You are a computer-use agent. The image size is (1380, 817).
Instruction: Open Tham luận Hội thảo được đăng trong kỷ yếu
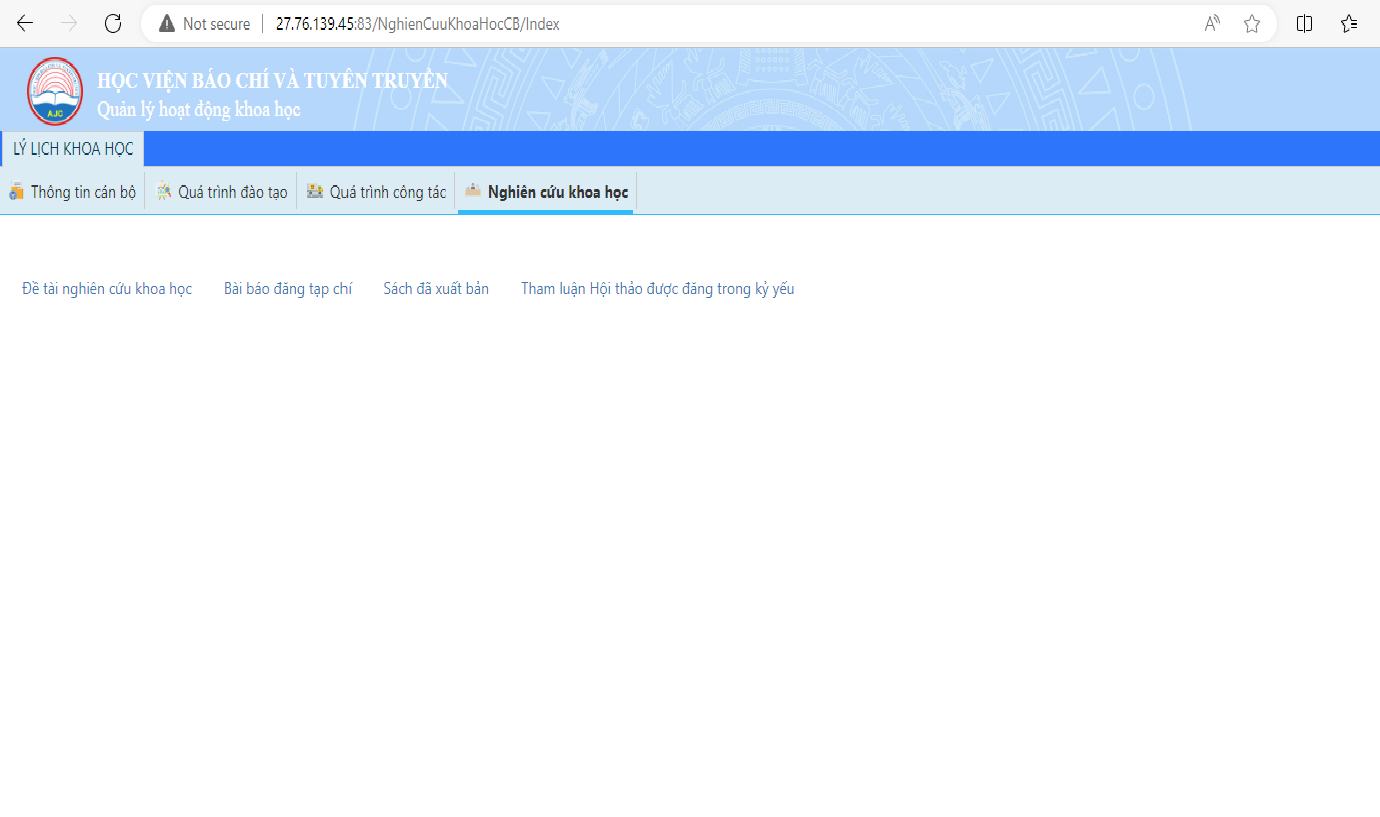(657, 289)
